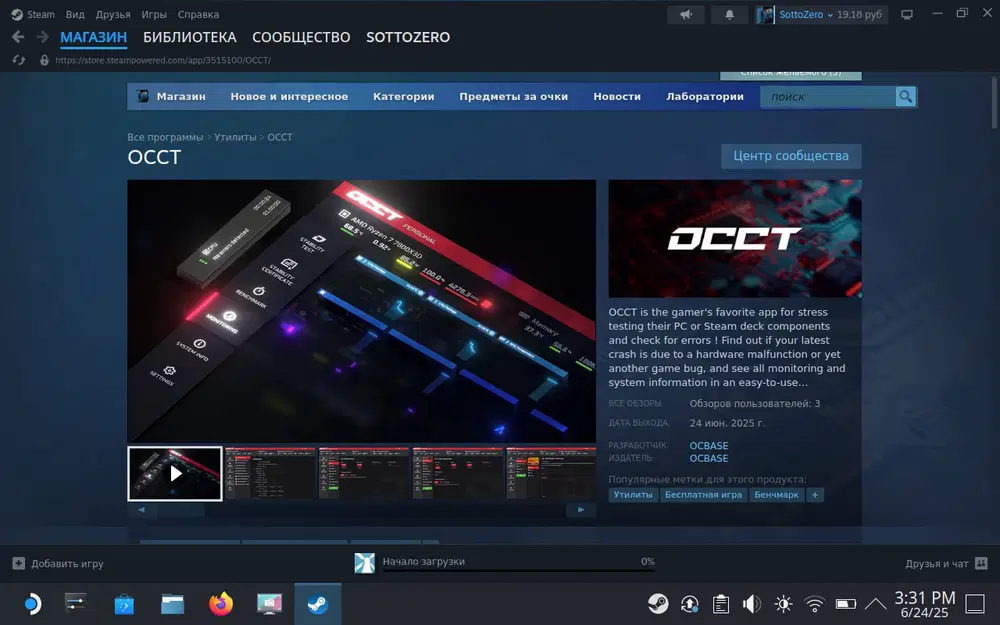The width and height of the screenshot is (1000, 625).
Task: Open the system updates tray icon
Action: click(x=689, y=603)
